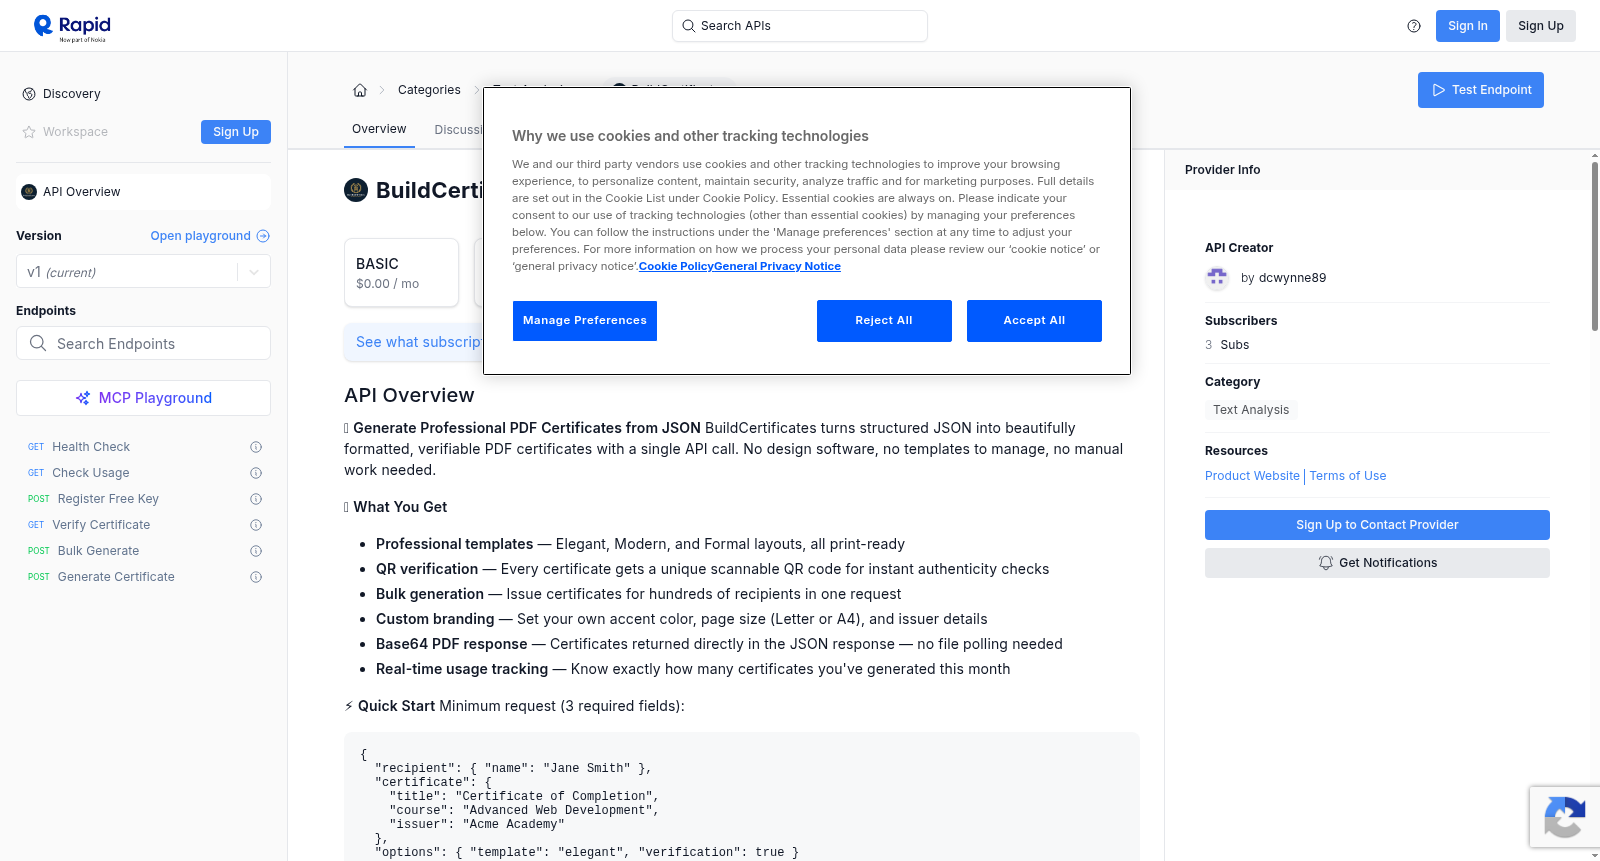Image resolution: width=1600 pixels, height=861 pixels.
Task: Expand the v1 version dropdown
Action: point(254,272)
